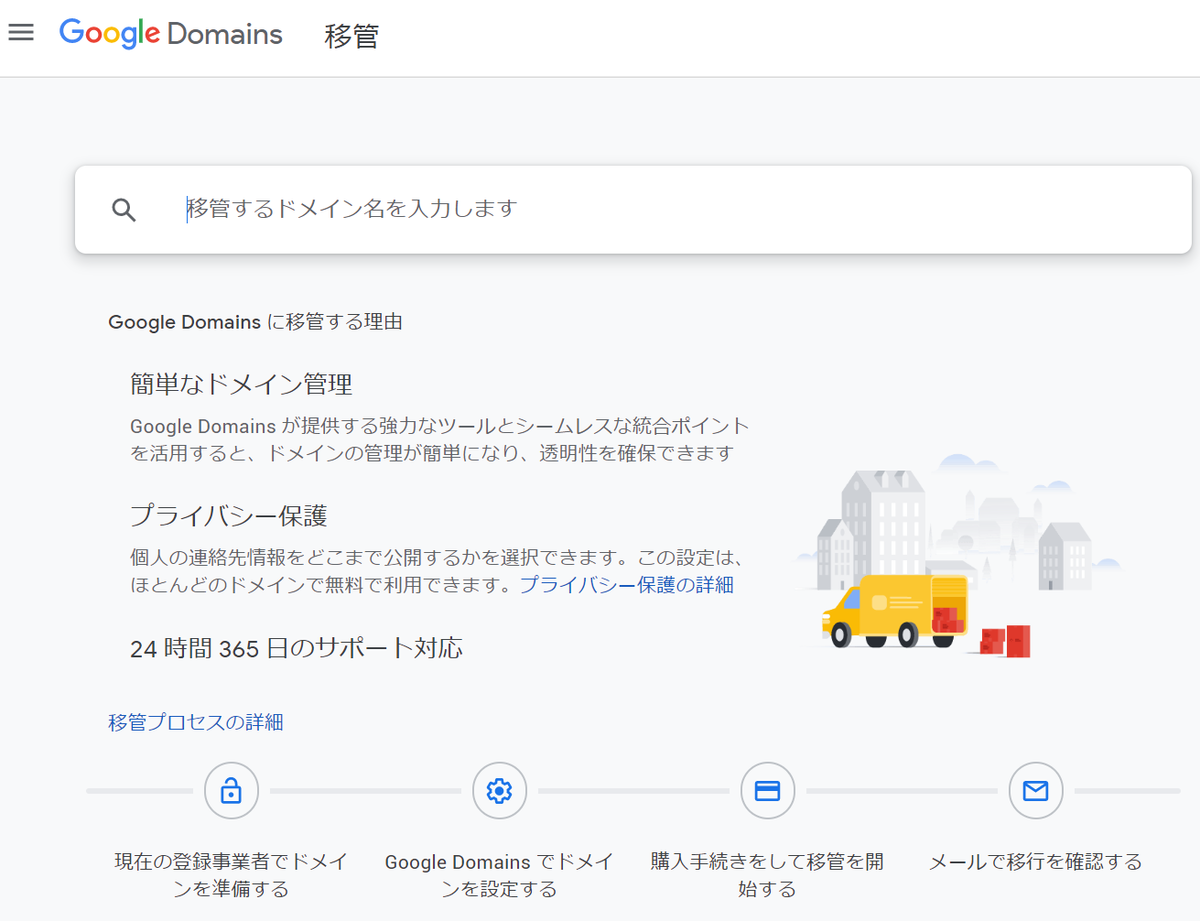Viewport: 1200px width, 921px height.
Task: Open the 移管プロセスの詳細 link
Action: (196, 722)
